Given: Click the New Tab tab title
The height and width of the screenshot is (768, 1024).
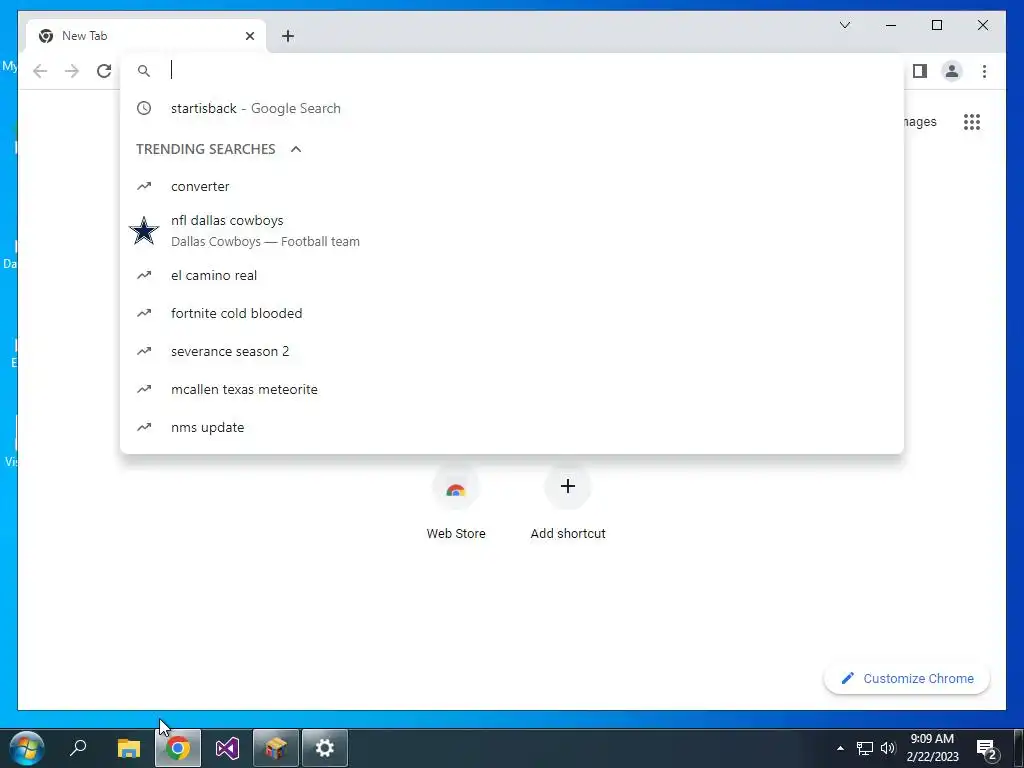Looking at the screenshot, I should [x=84, y=36].
